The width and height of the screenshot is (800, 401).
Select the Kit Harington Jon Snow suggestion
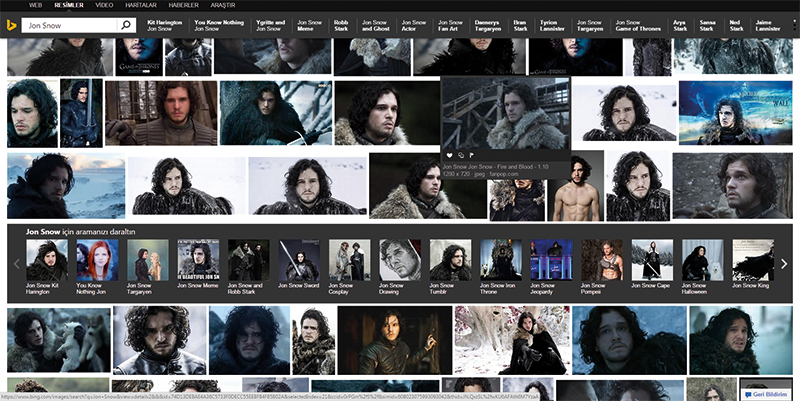pos(164,26)
